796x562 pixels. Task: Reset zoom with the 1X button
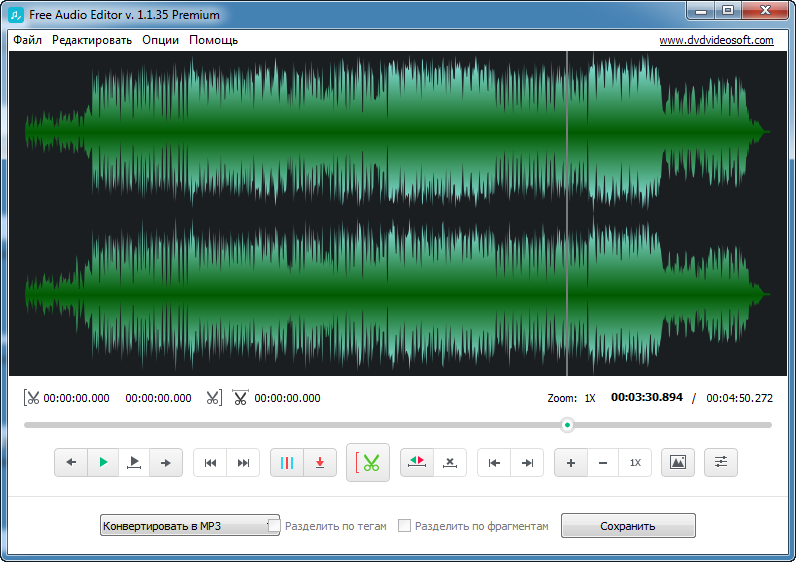tap(635, 462)
